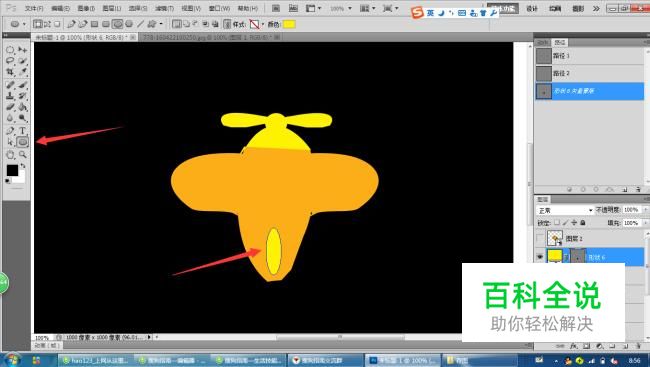The height and width of the screenshot is (367, 650).
Task: Select the Lasso tool
Action: (x=10, y=61)
